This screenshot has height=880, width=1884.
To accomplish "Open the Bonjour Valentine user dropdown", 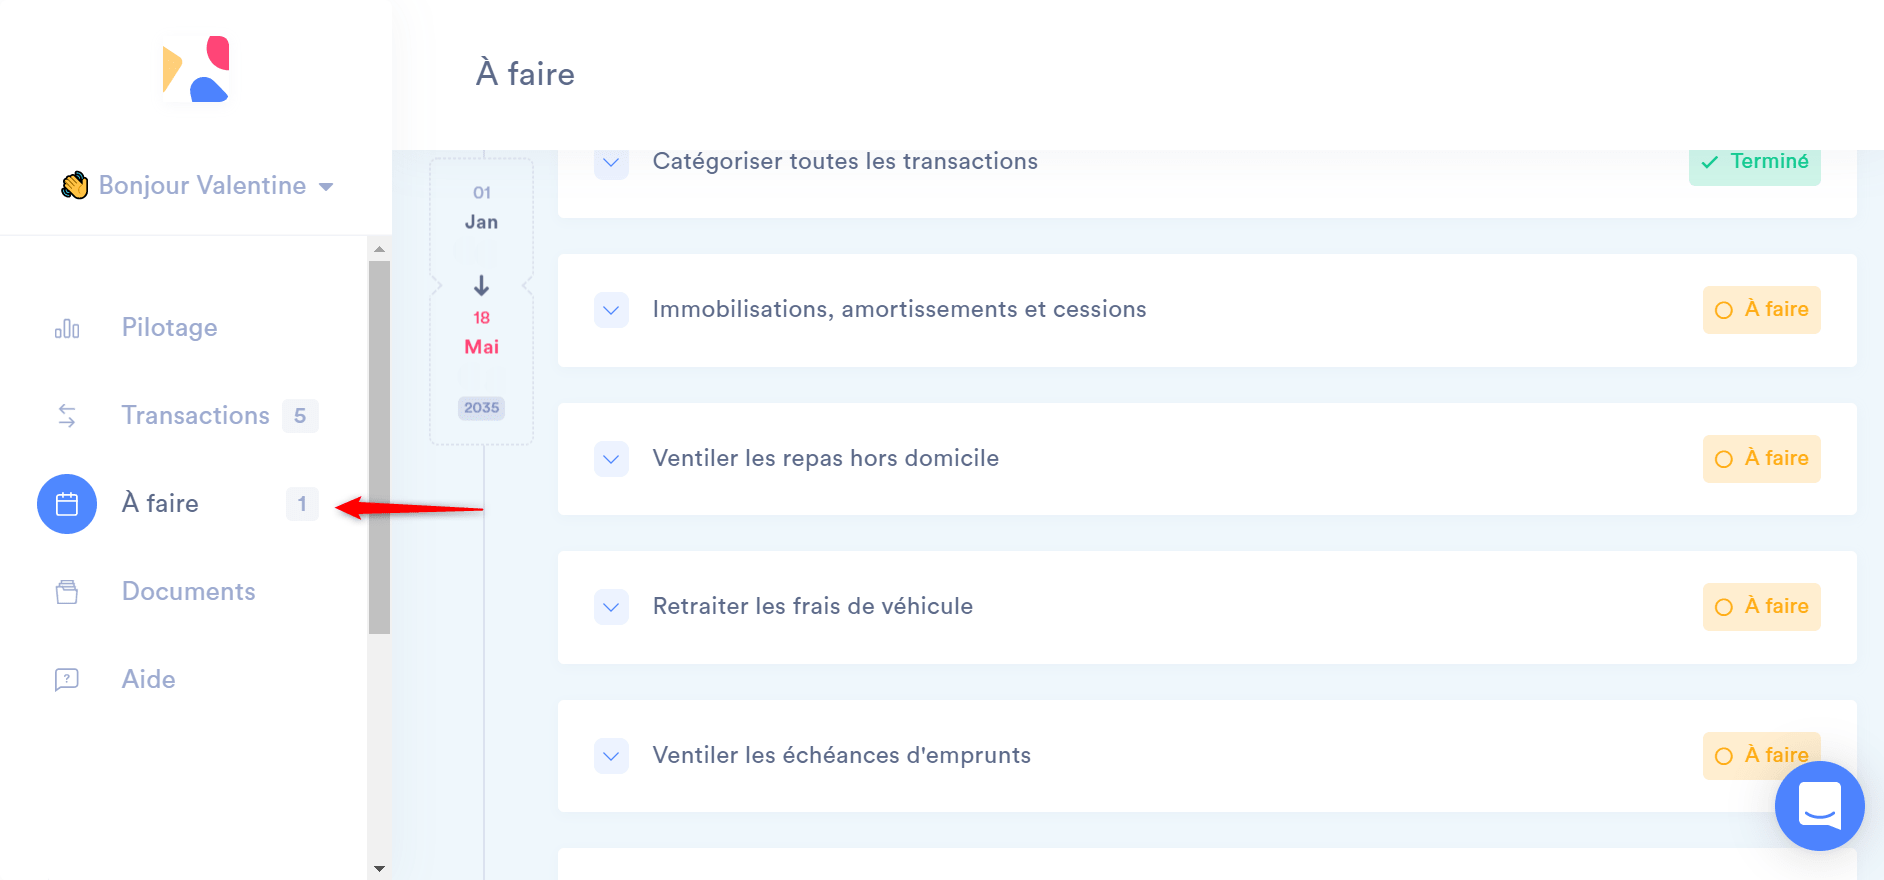I will pyautogui.click(x=198, y=186).
